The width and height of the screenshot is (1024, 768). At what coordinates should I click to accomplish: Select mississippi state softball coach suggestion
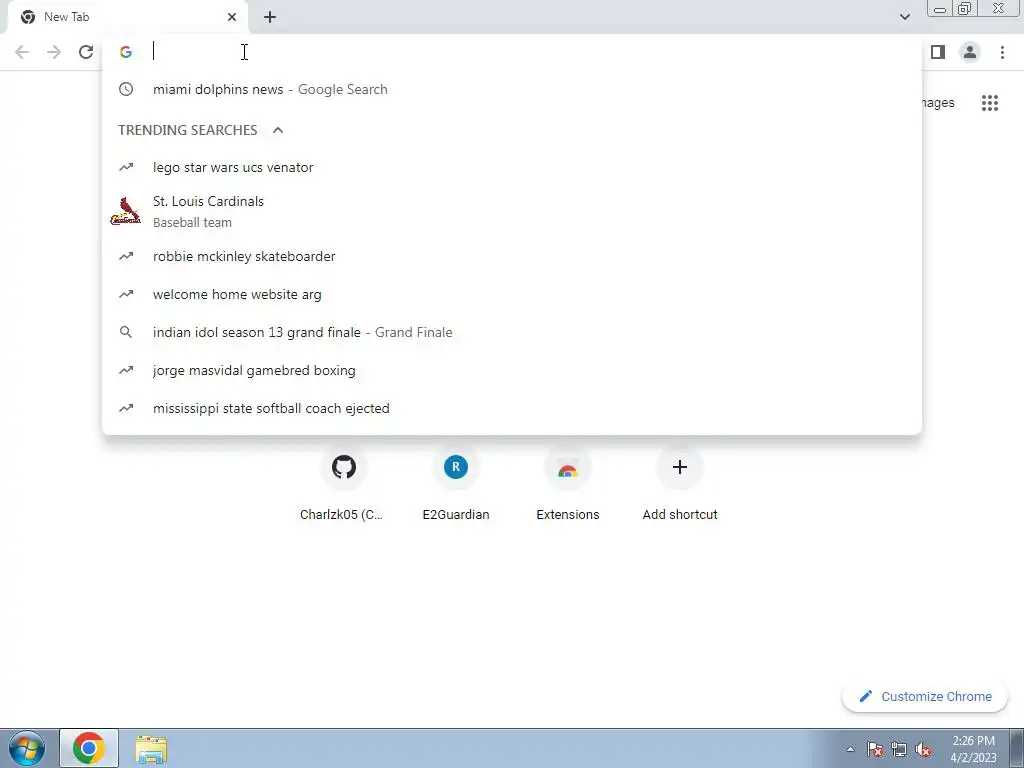pos(512,408)
